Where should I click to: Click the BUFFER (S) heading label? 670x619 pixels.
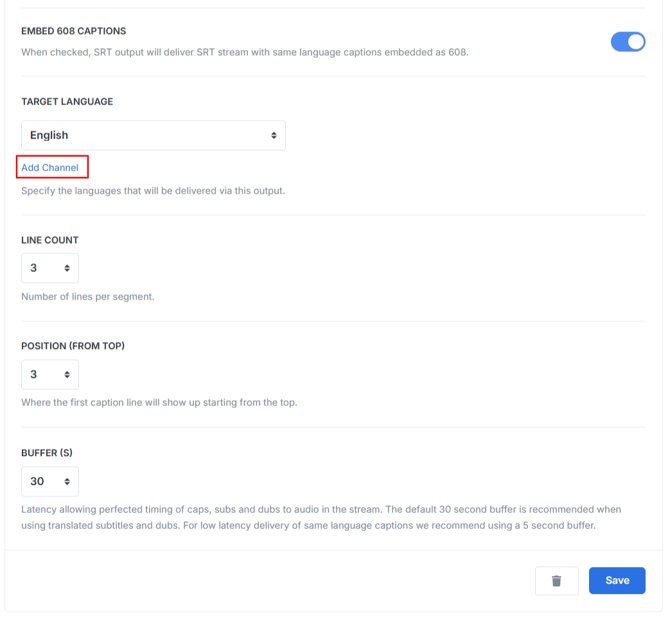tap(47, 453)
